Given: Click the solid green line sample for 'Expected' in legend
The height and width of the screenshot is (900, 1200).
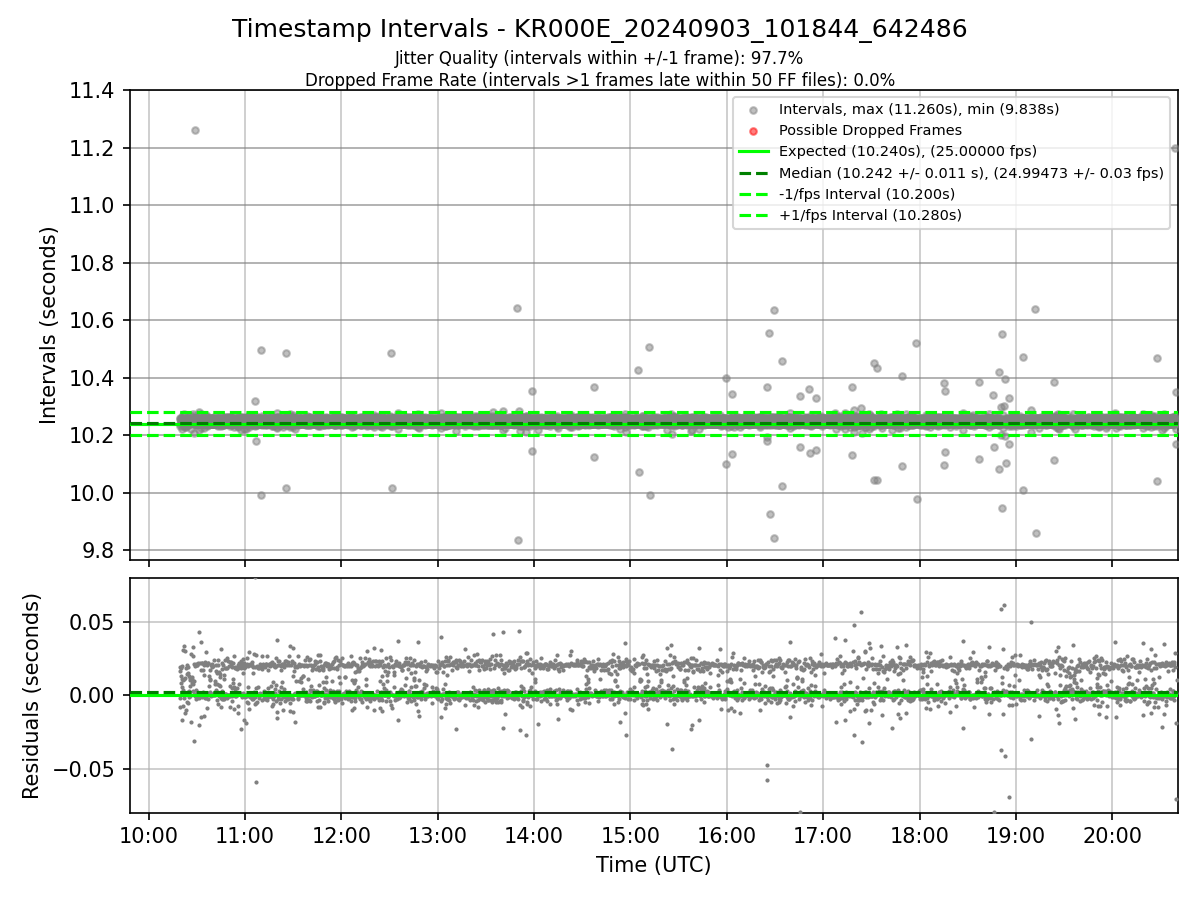Looking at the screenshot, I should (753, 152).
